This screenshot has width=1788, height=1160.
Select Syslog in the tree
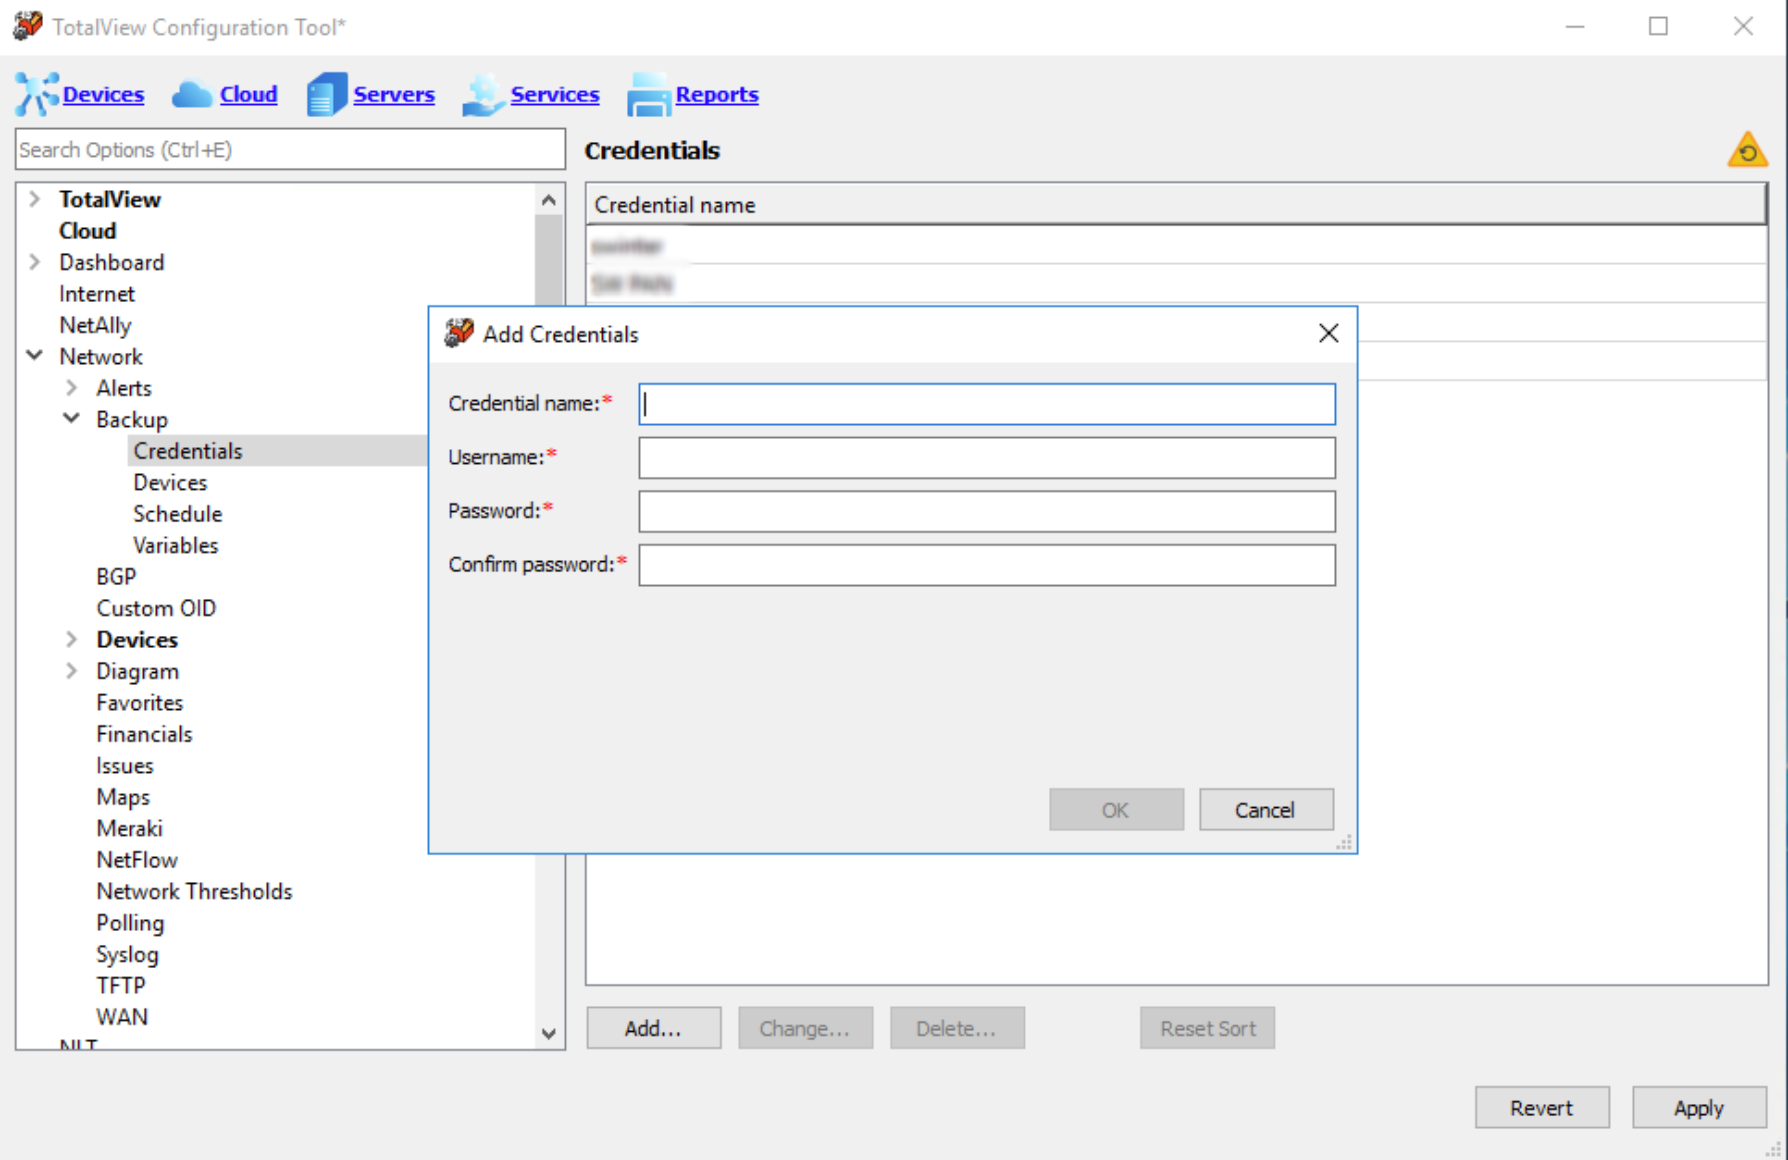coord(127,955)
